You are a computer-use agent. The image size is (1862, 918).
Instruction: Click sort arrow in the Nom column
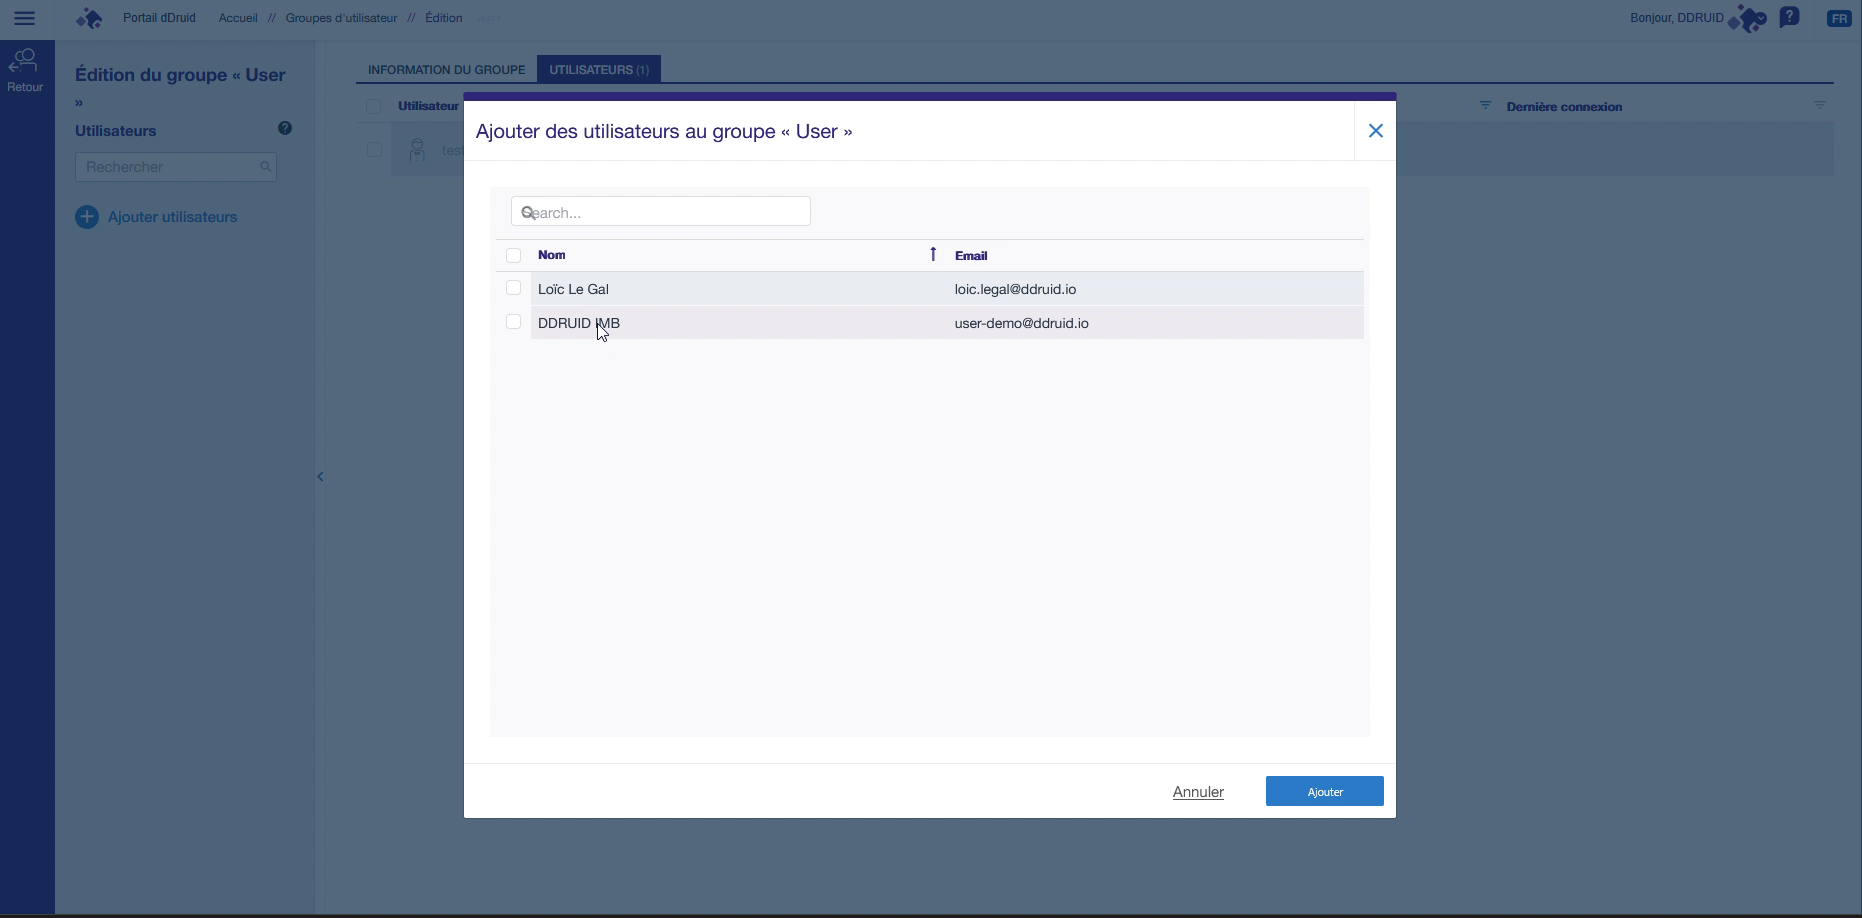pyautogui.click(x=933, y=254)
